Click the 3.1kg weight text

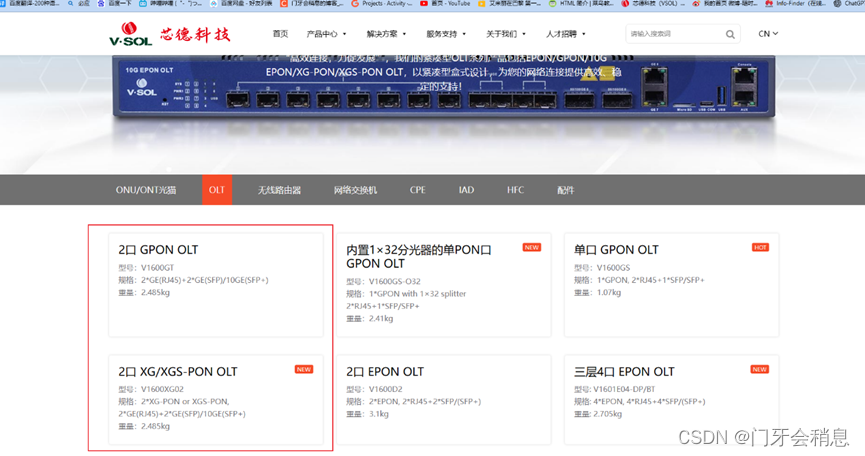pyautogui.click(x=378, y=414)
